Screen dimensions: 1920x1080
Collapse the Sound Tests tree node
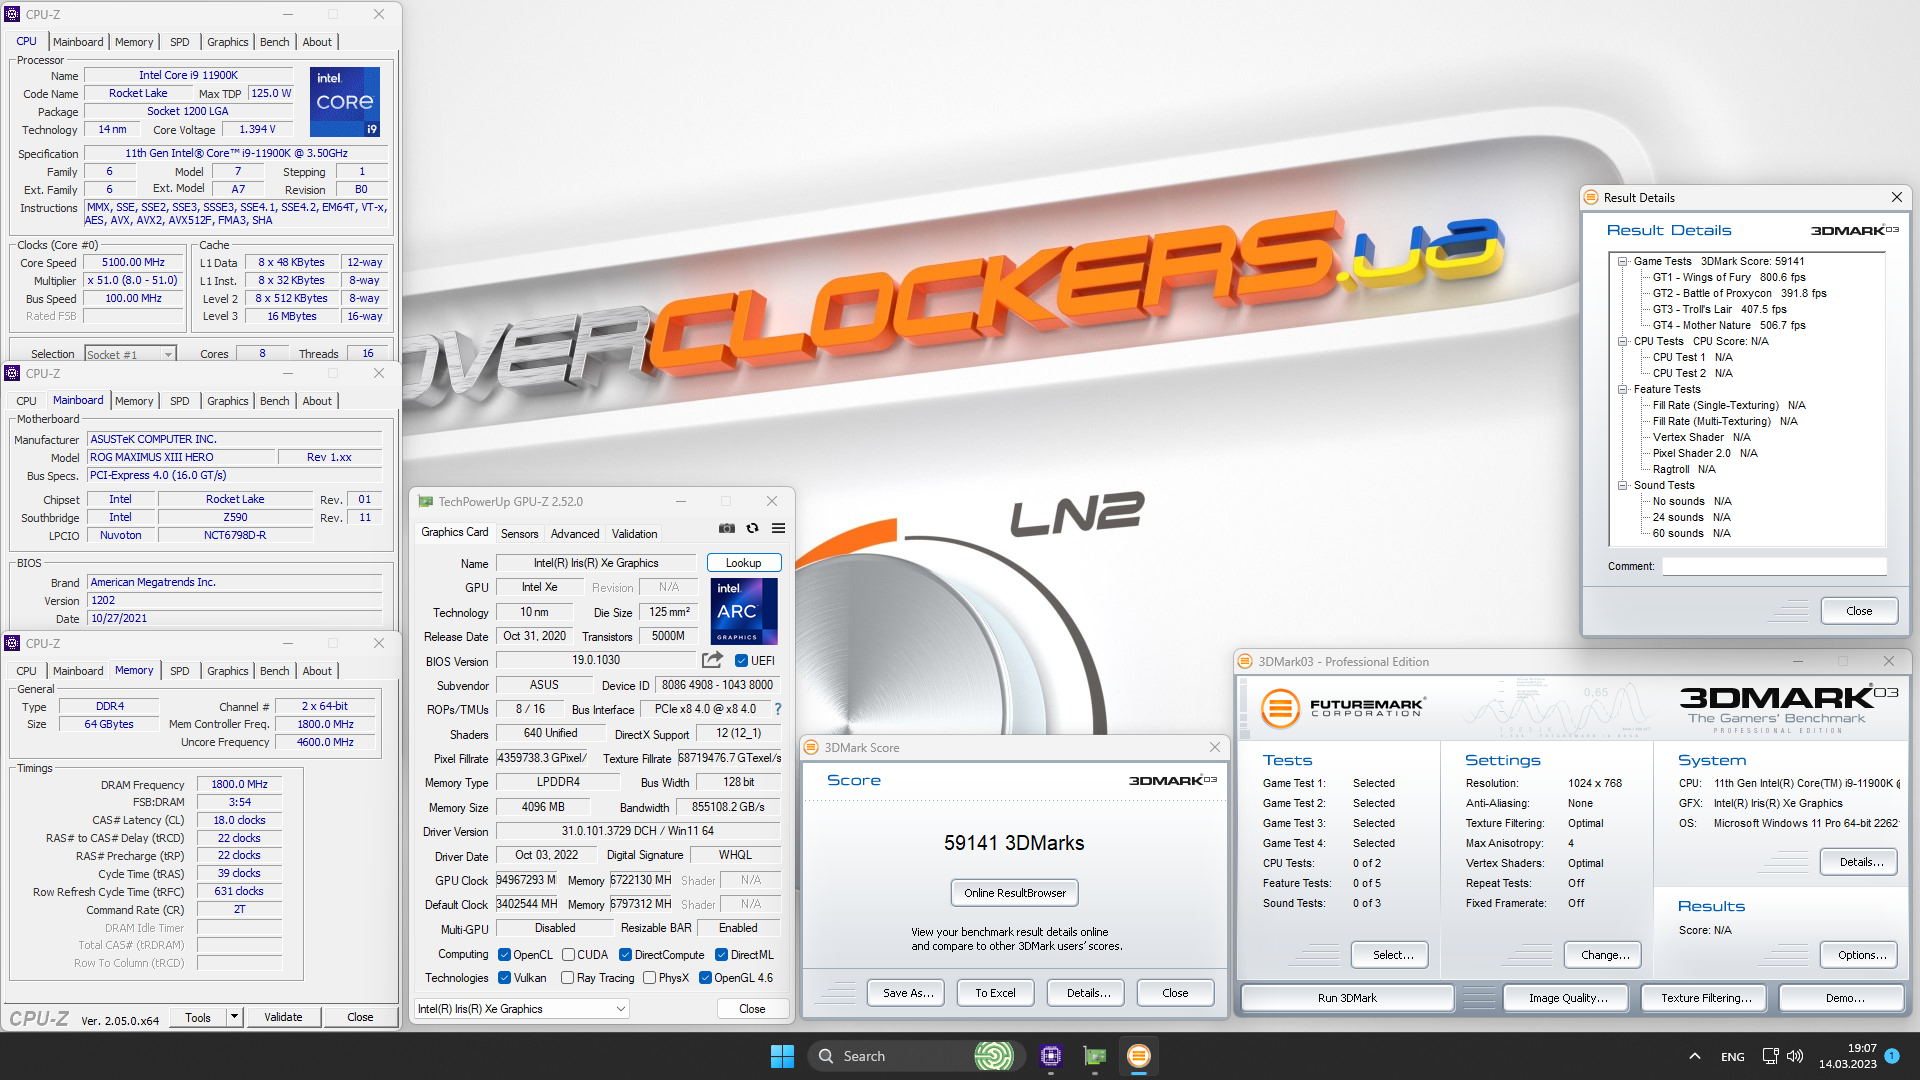1622,485
